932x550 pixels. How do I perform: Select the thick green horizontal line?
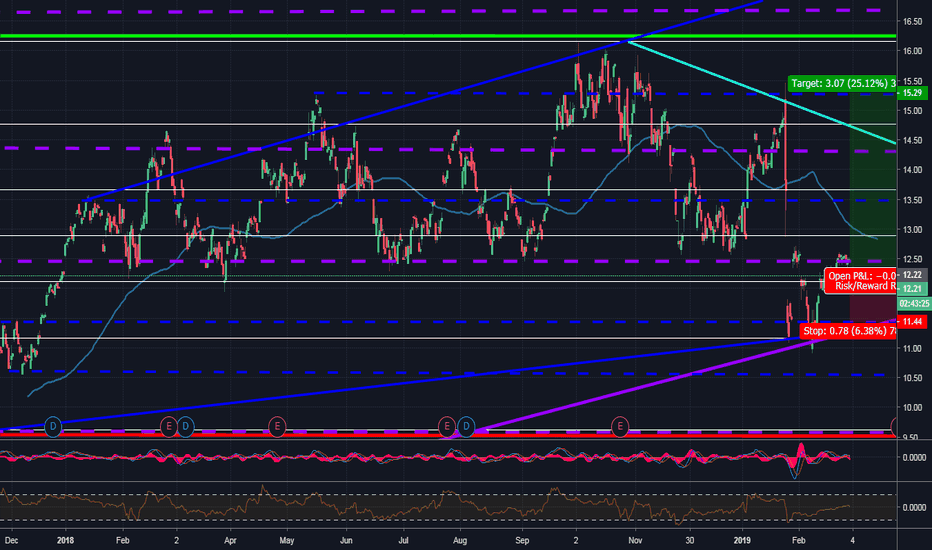coord(448,36)
